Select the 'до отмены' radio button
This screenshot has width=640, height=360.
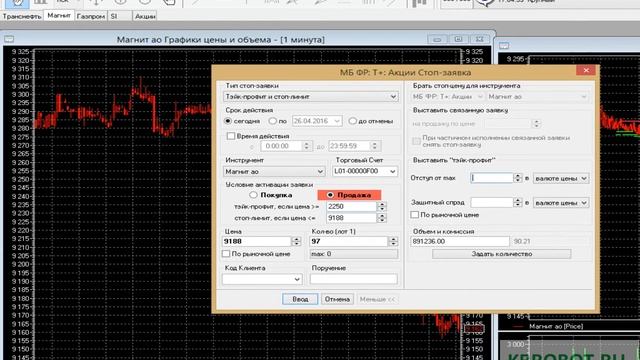click(352, 121)
